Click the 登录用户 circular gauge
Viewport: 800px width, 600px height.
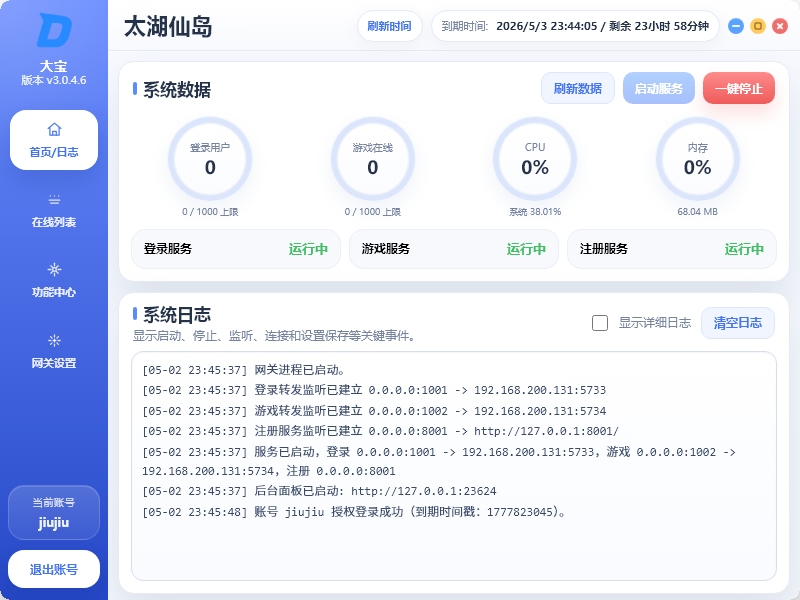(210, 159)
